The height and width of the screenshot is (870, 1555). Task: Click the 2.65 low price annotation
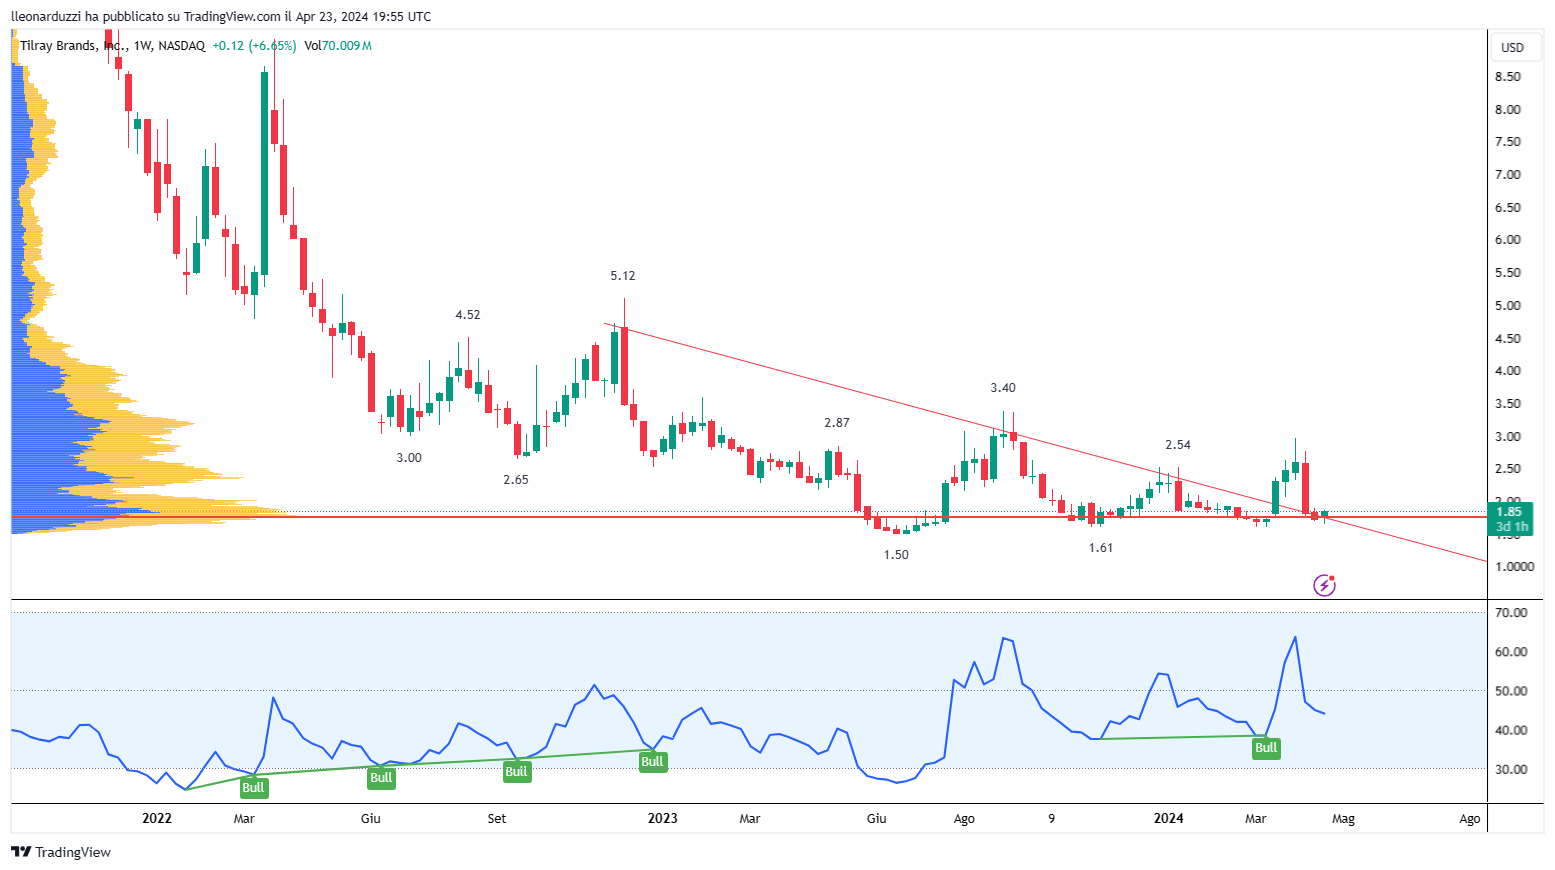516,480
